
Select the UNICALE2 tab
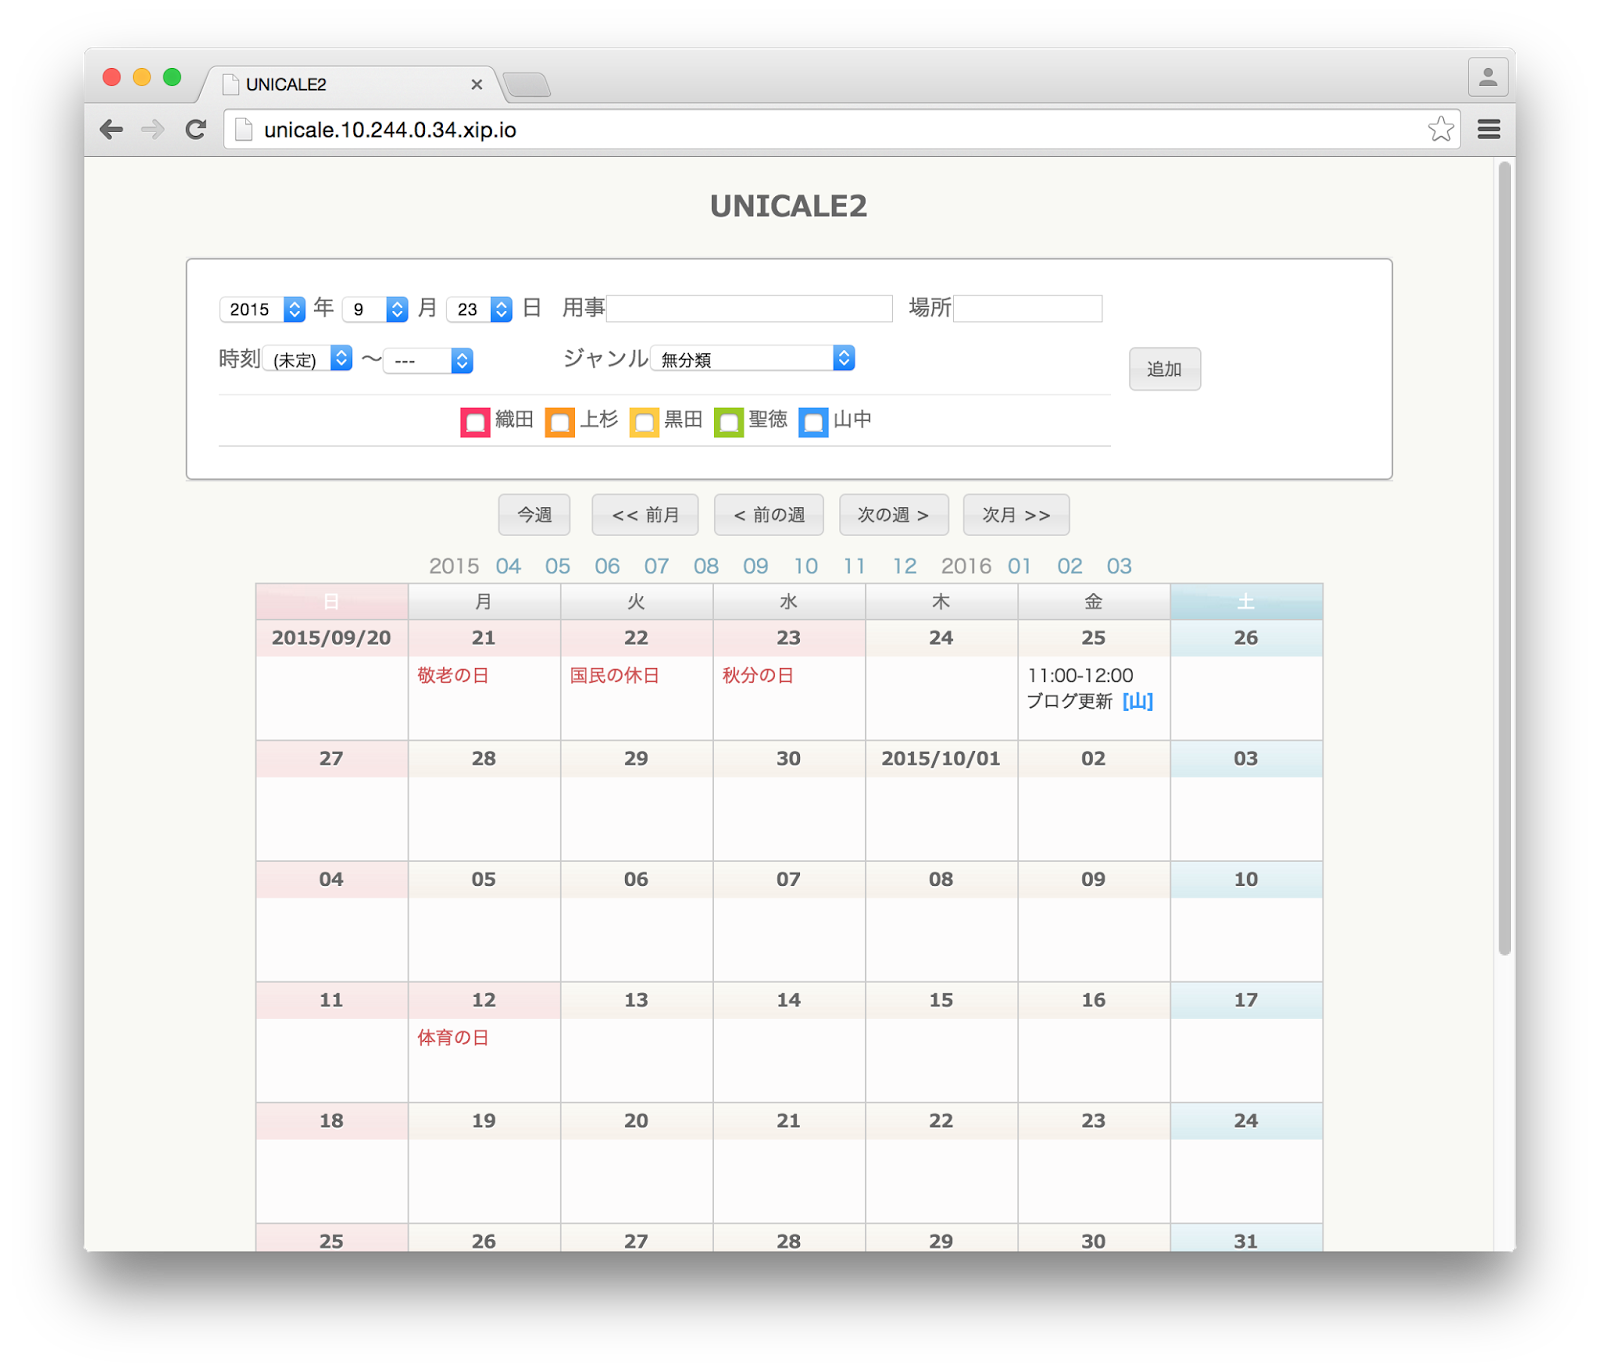coord(349,85)
